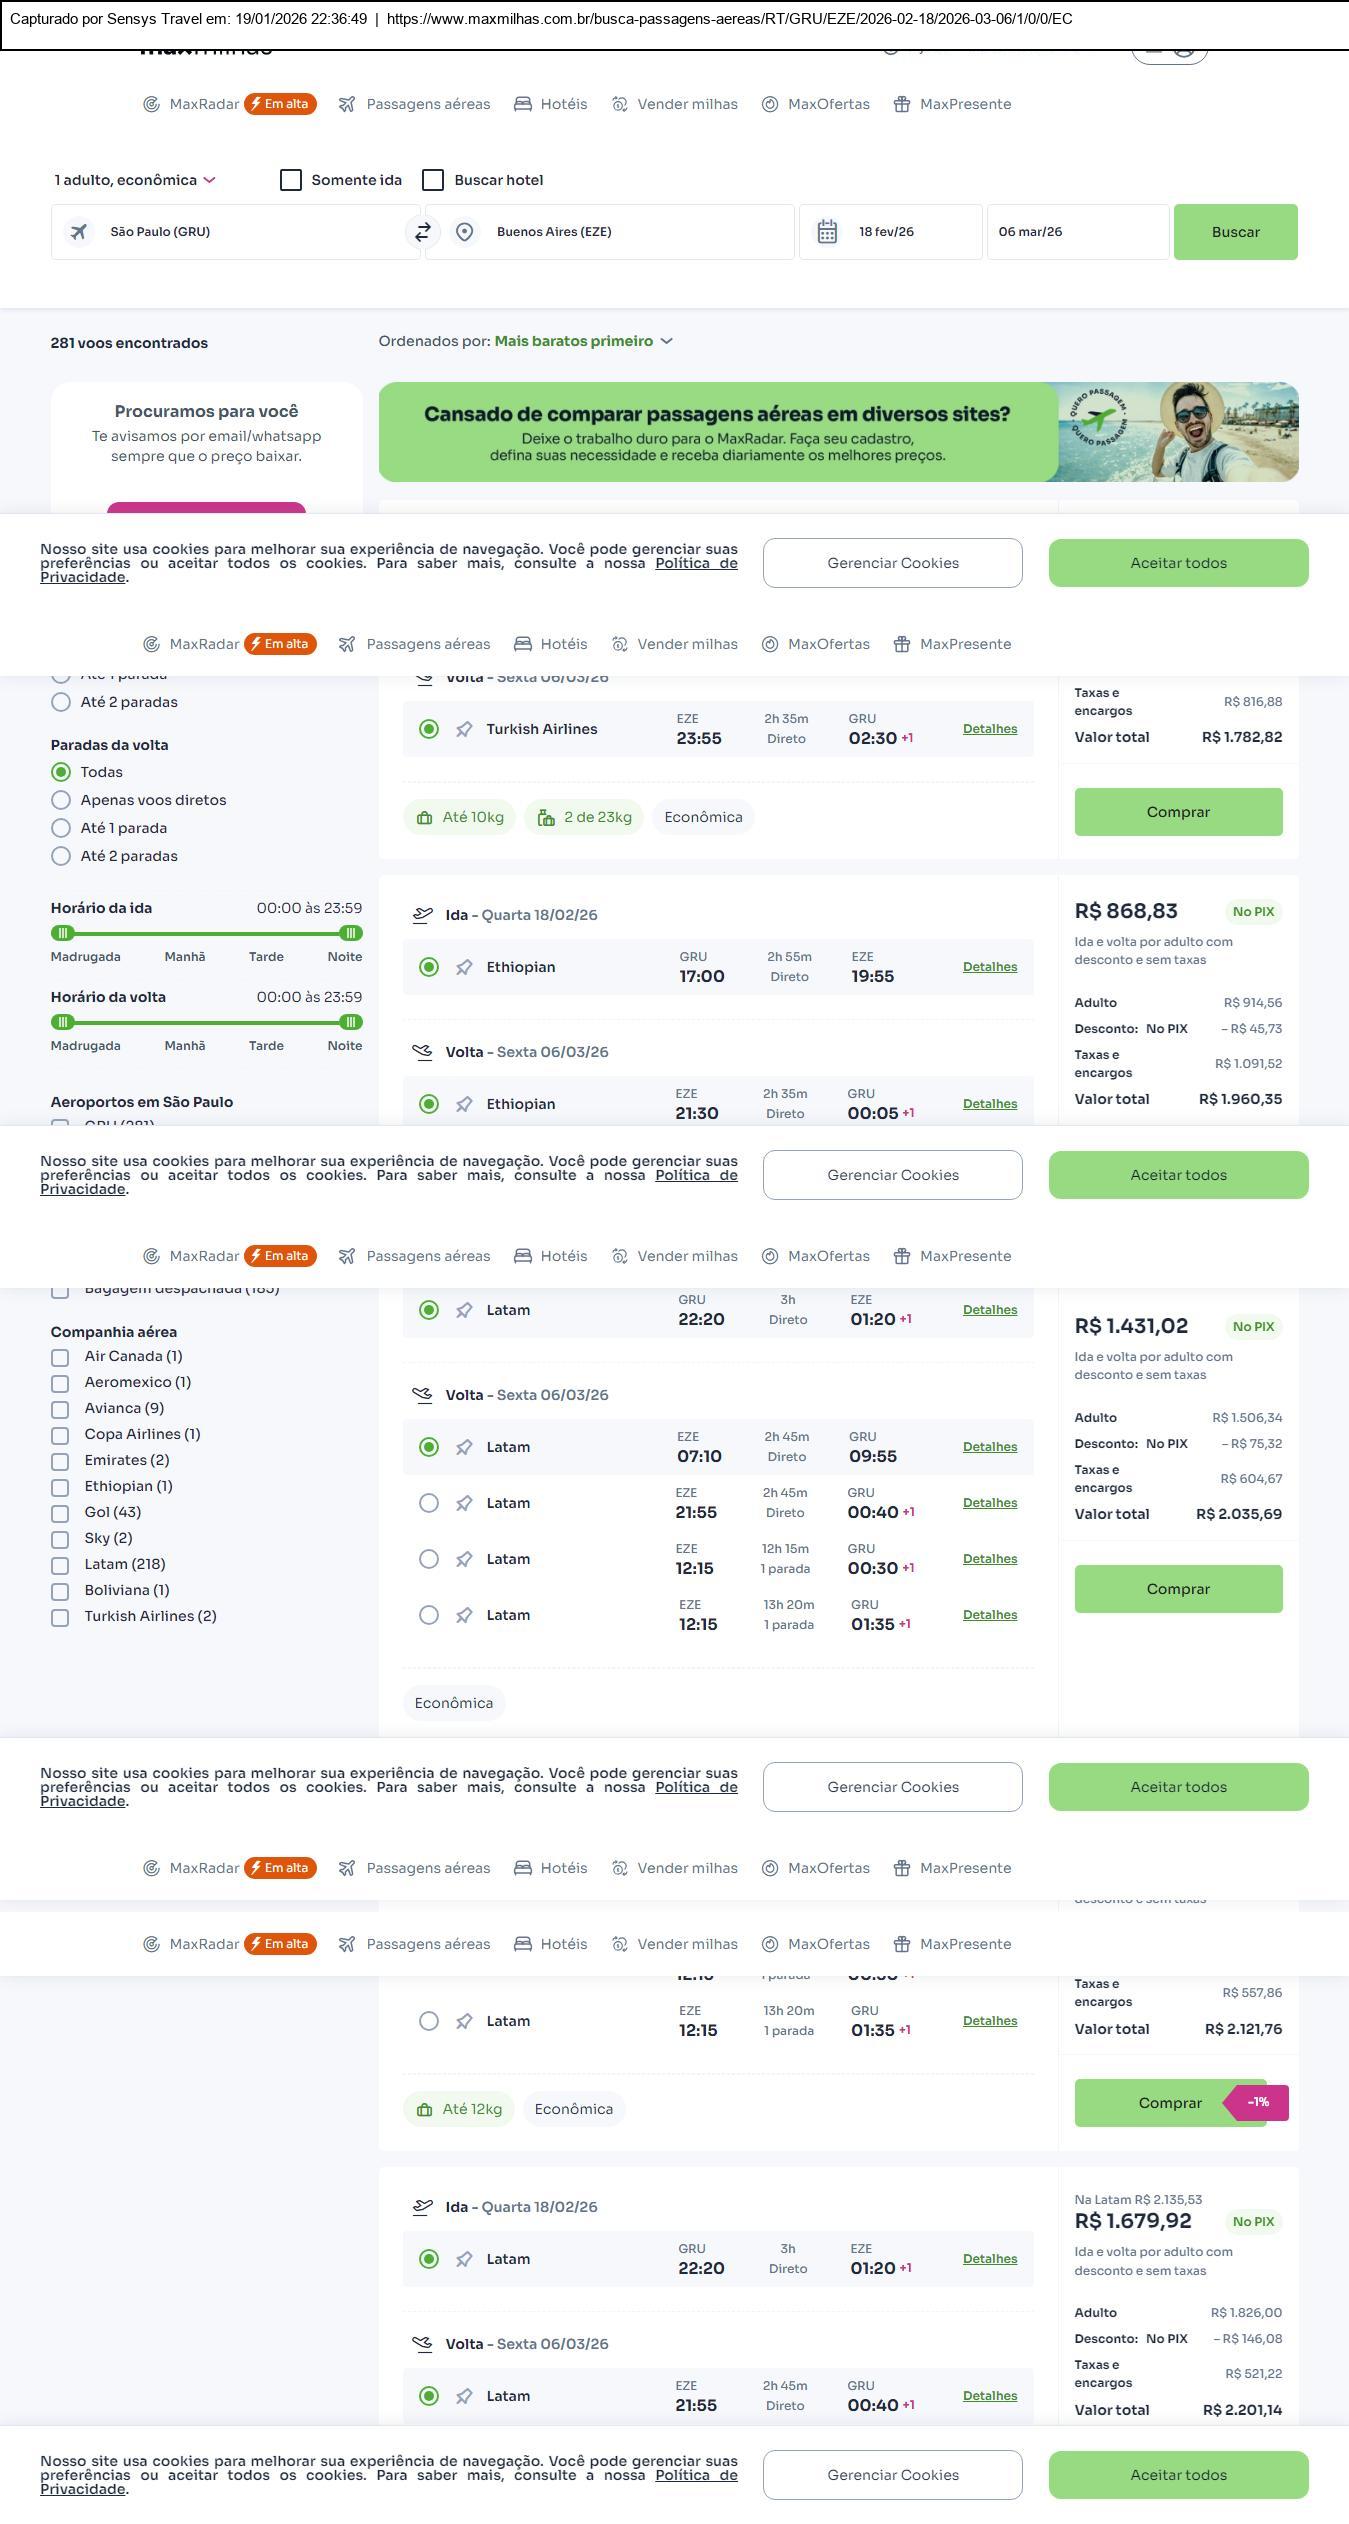
Task: Open Detalhes for Ethiopian 21:30 return flight
Action: click(x=989, y=1104)
